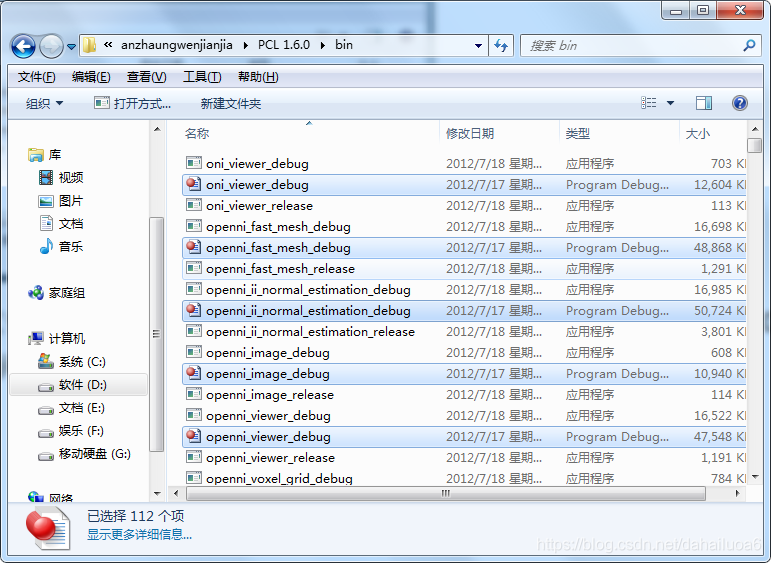Click the openni_ii_normal_estimation_release file icon

[194, 330]
